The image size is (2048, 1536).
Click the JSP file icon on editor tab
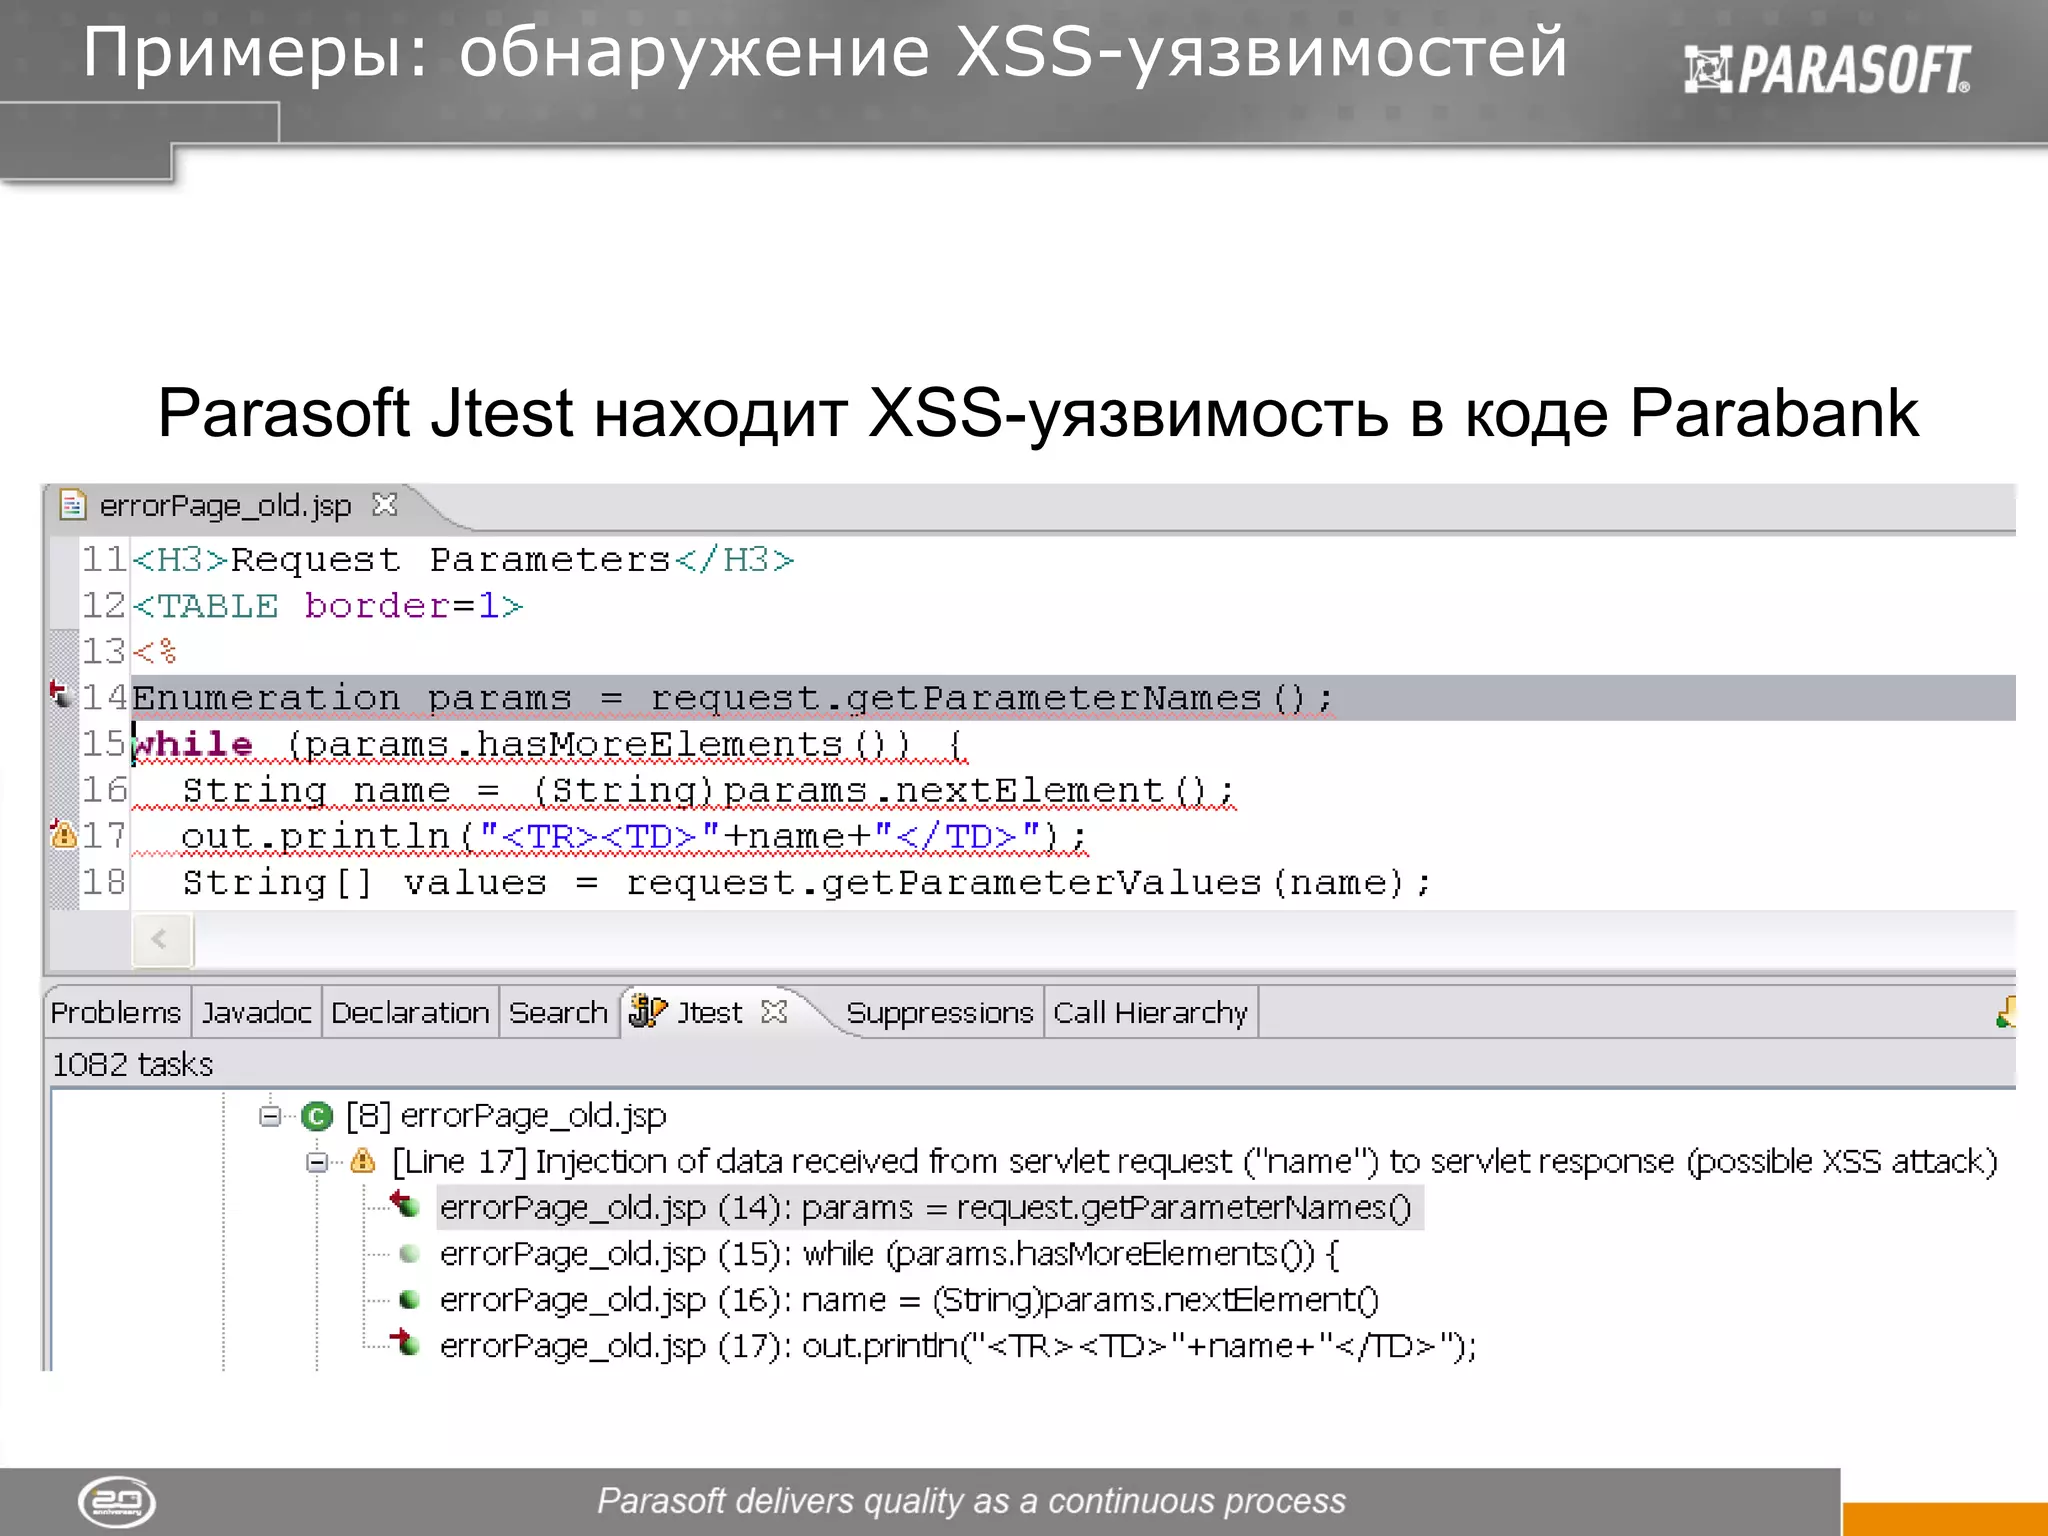(x=72, y=505)
